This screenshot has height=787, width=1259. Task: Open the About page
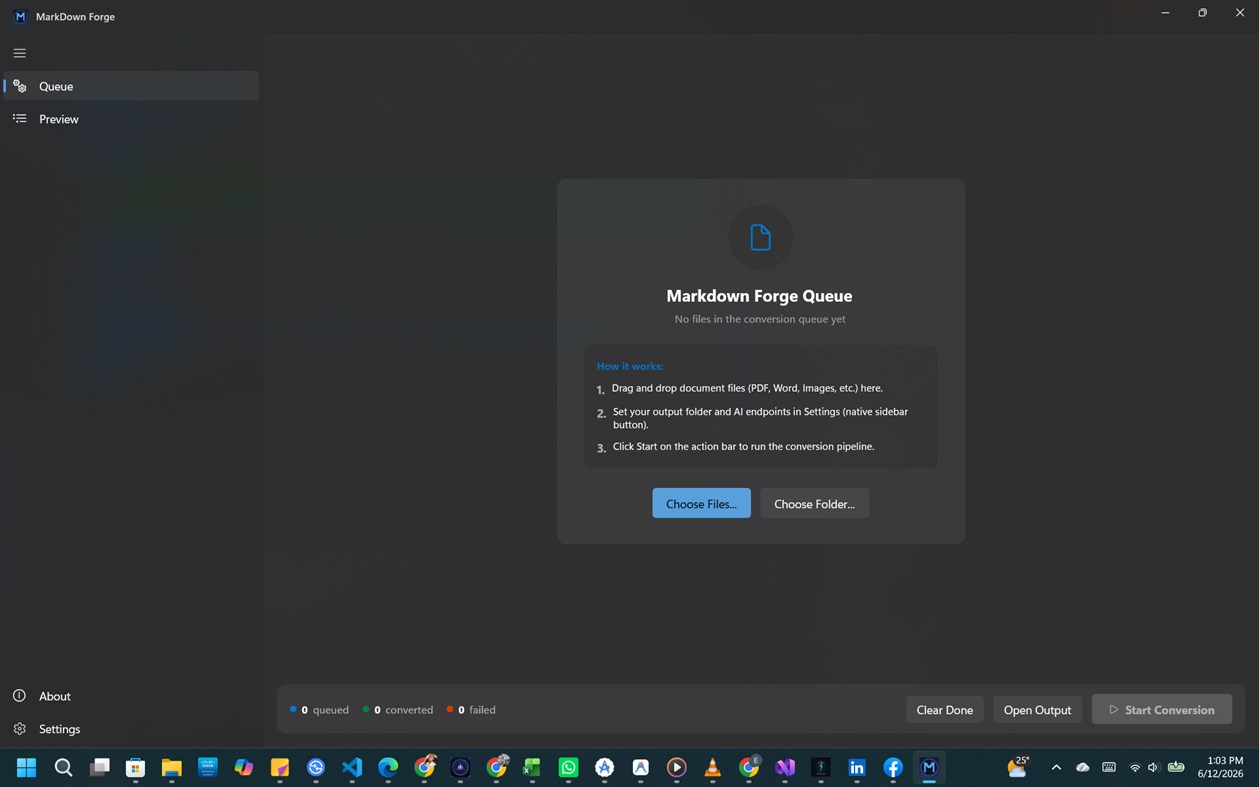coord(131,696)
